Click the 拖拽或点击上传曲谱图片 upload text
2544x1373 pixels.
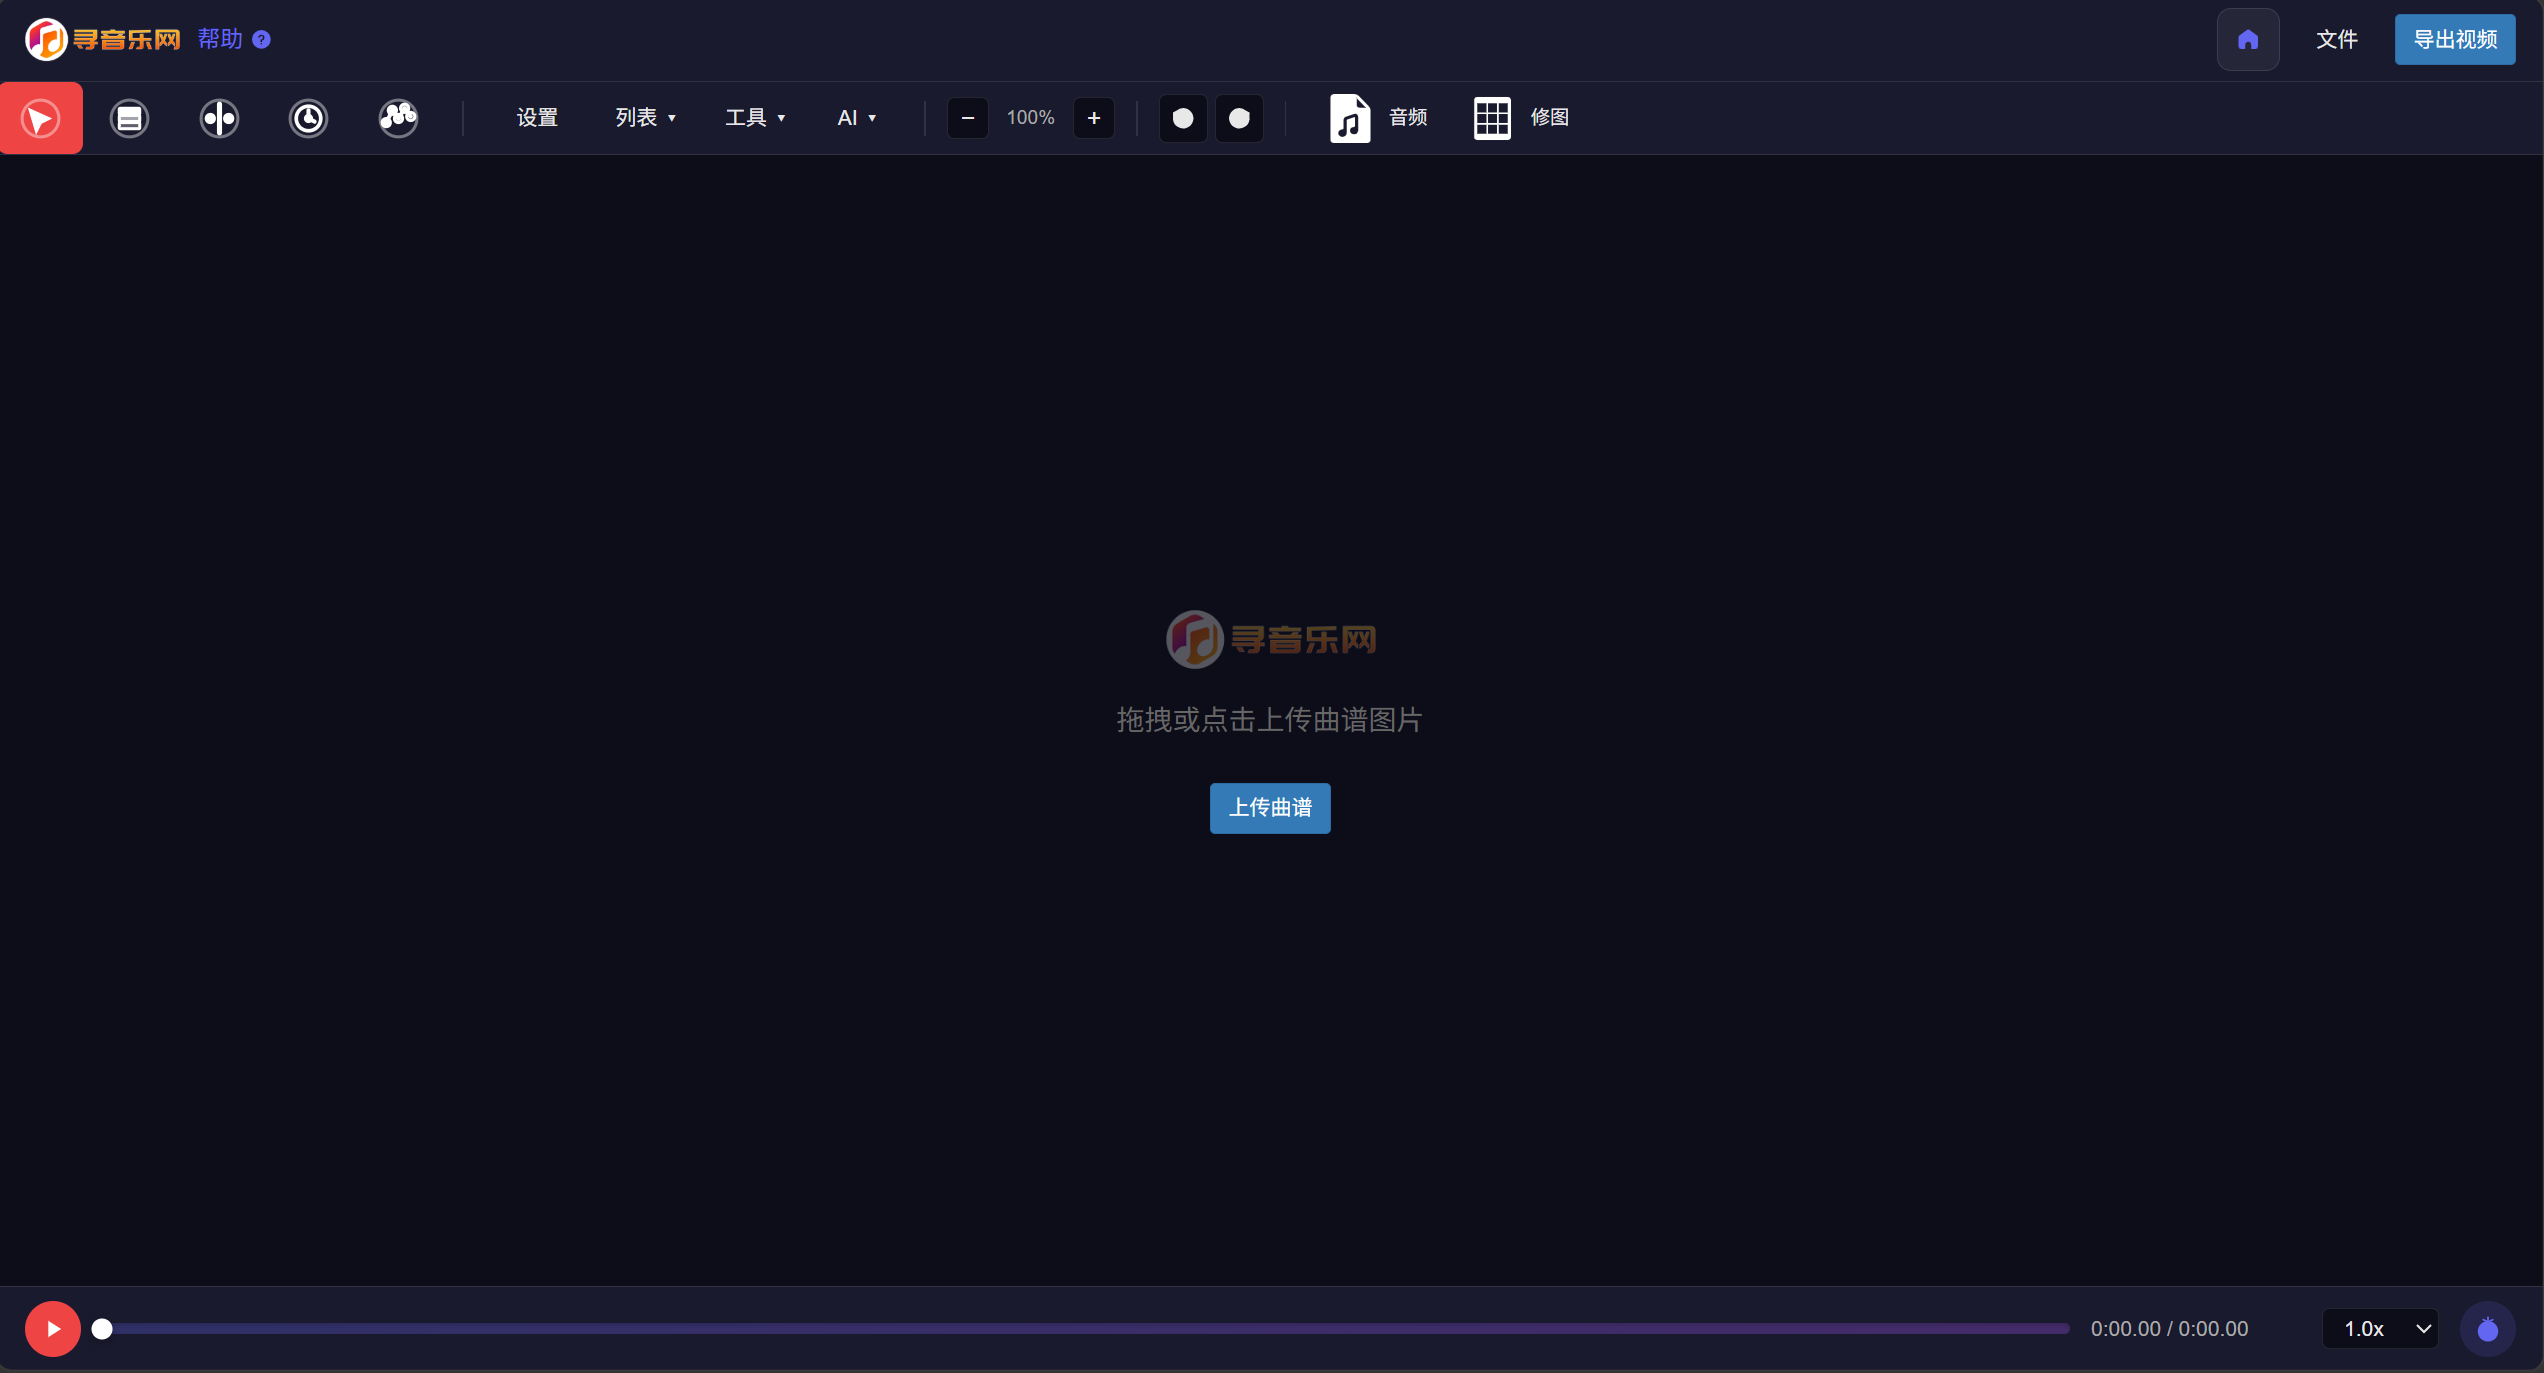(x=1270, y=720)
